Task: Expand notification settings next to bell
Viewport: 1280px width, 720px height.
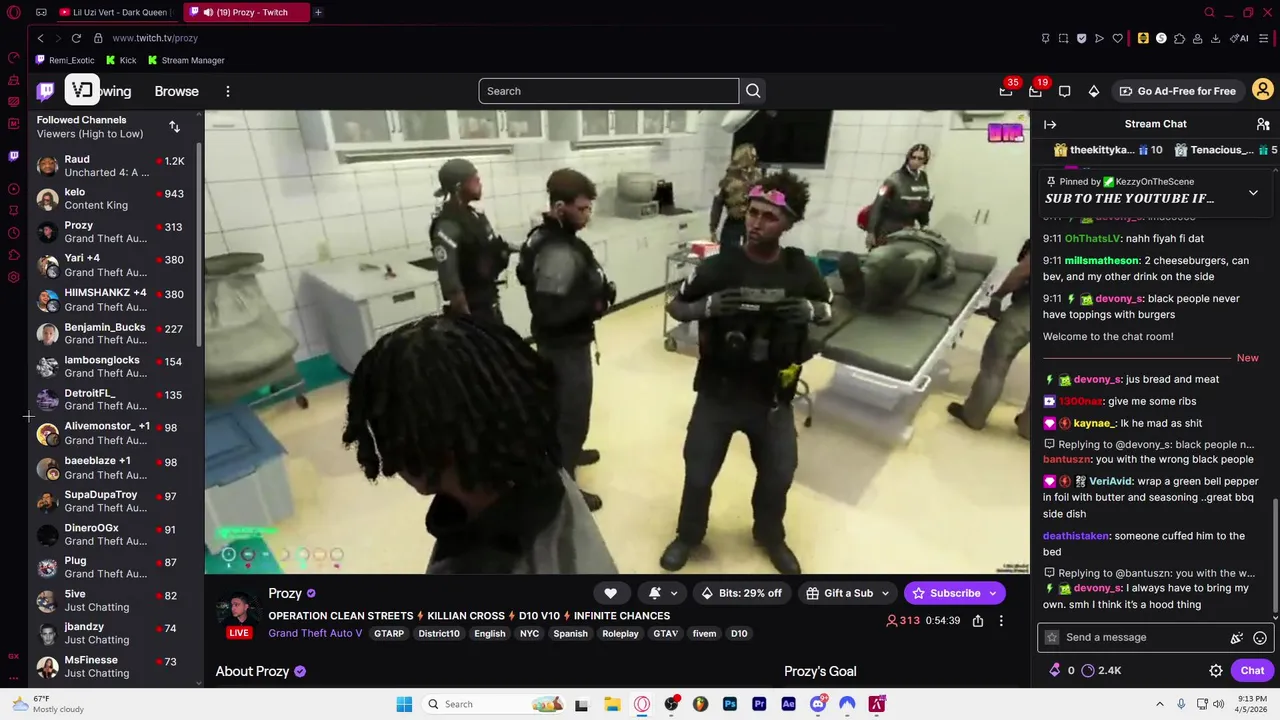Action: (x=674, y=593)
